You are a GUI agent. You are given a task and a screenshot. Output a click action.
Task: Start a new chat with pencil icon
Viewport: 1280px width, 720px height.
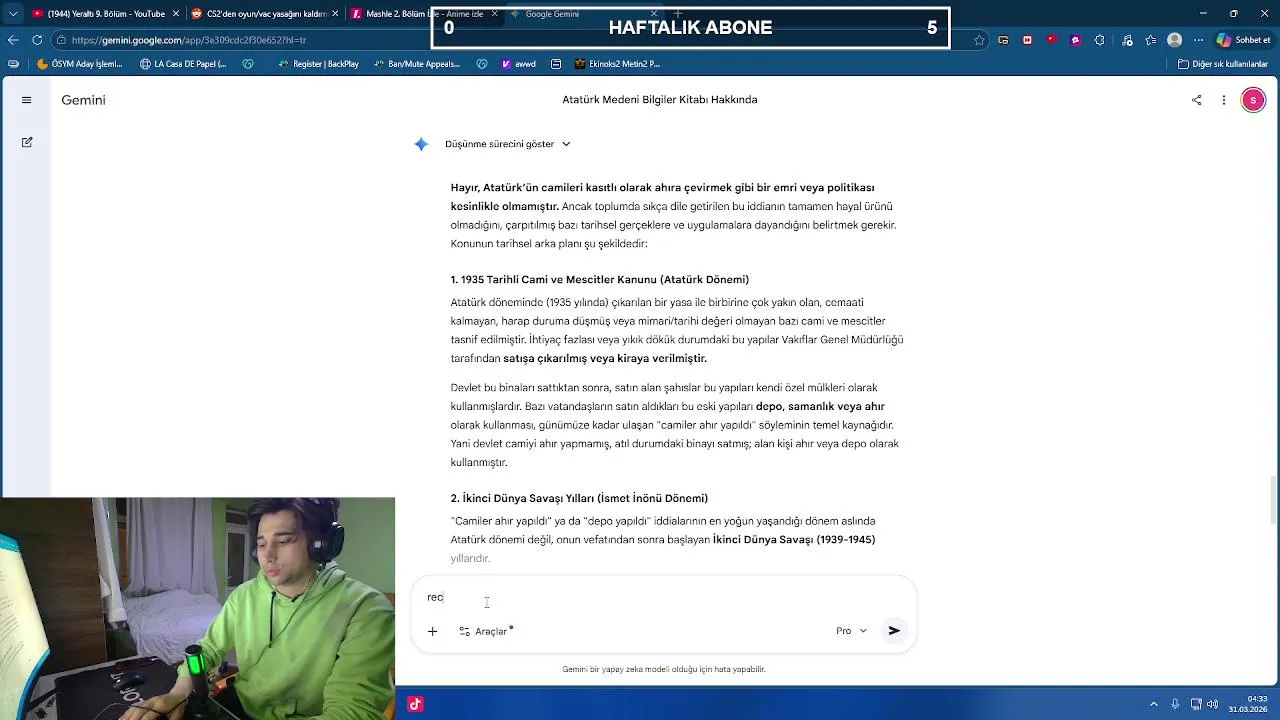tap(27, 142)
